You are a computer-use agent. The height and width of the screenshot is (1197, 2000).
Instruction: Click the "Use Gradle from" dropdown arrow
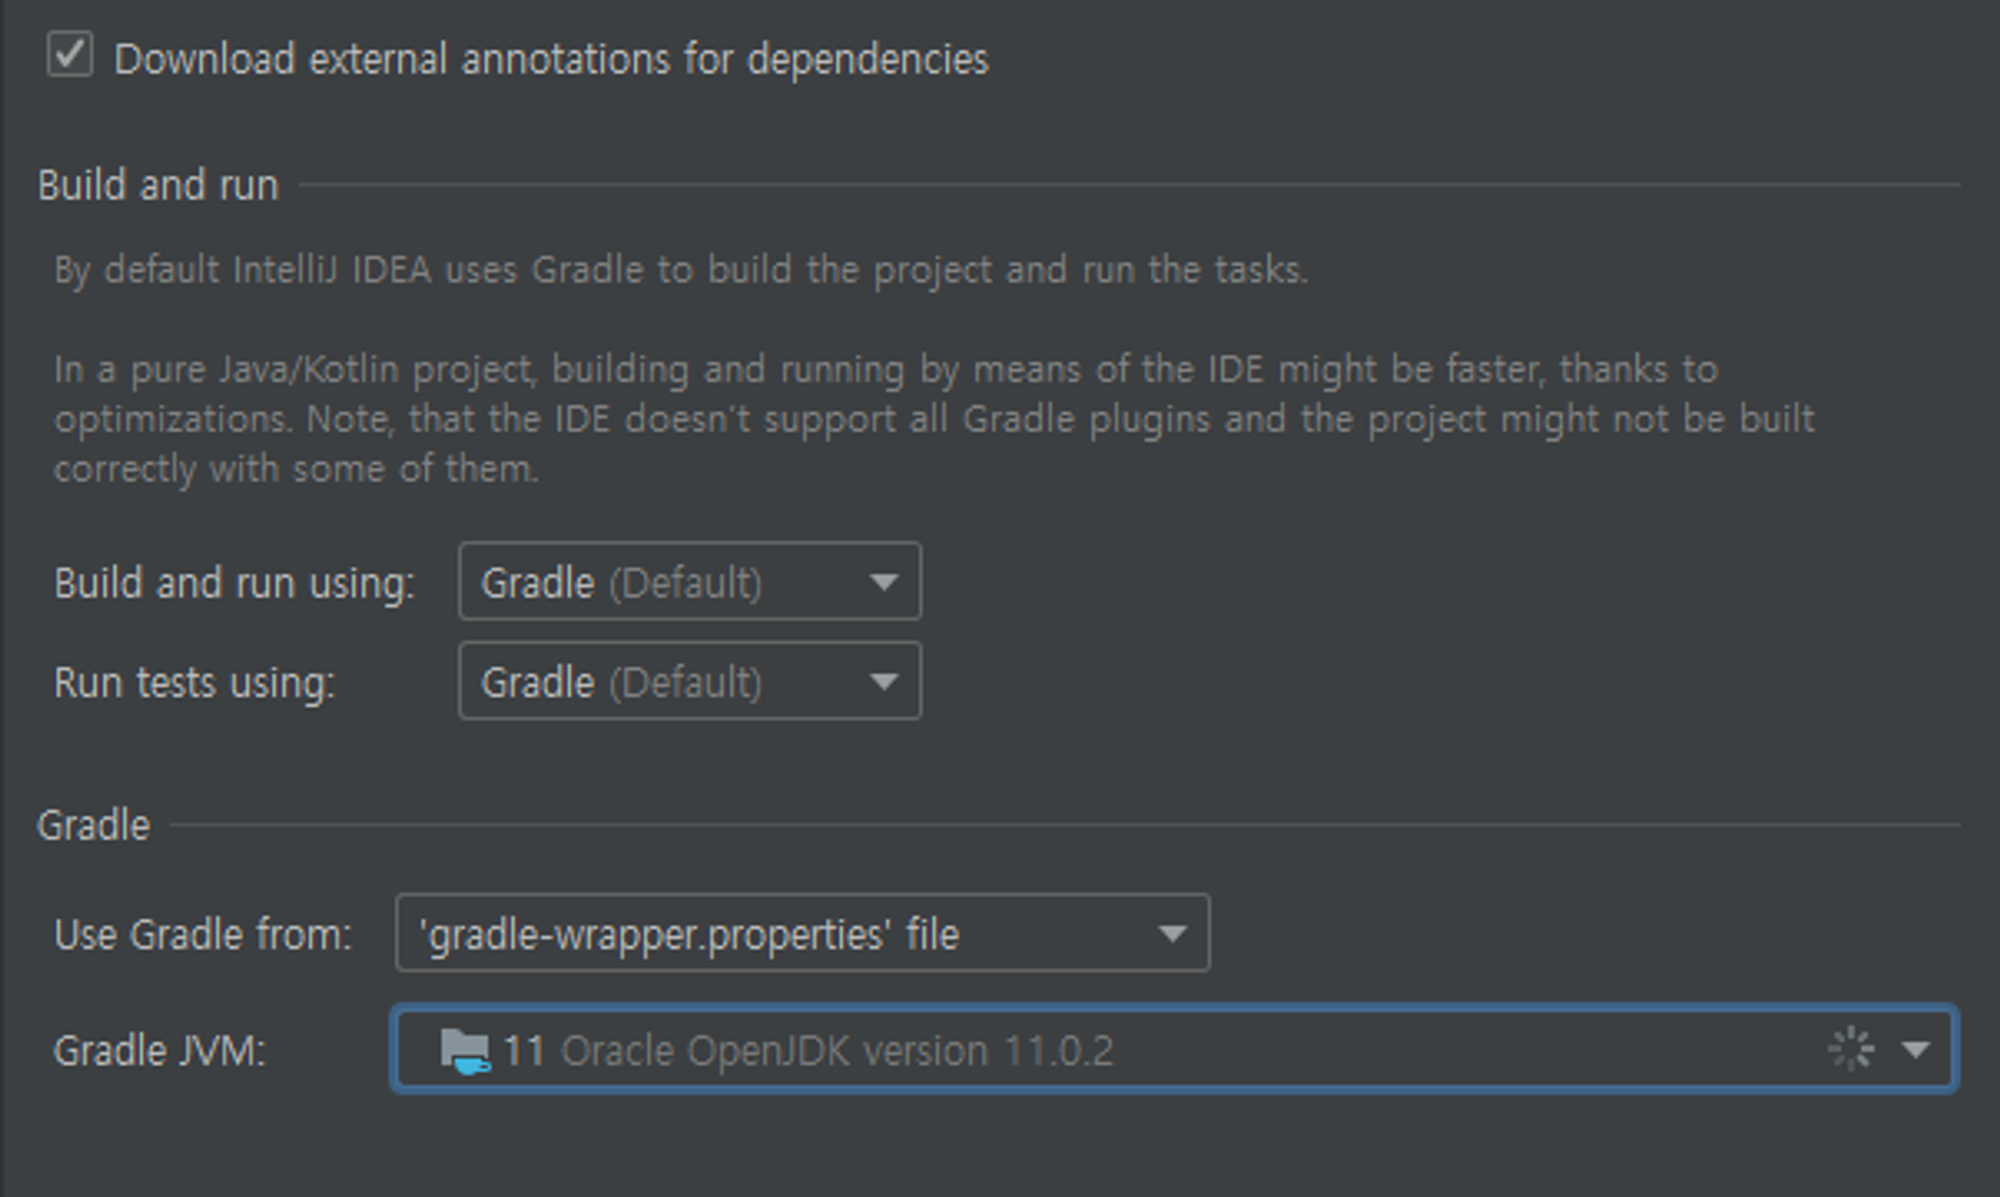tap(1173, 933)
